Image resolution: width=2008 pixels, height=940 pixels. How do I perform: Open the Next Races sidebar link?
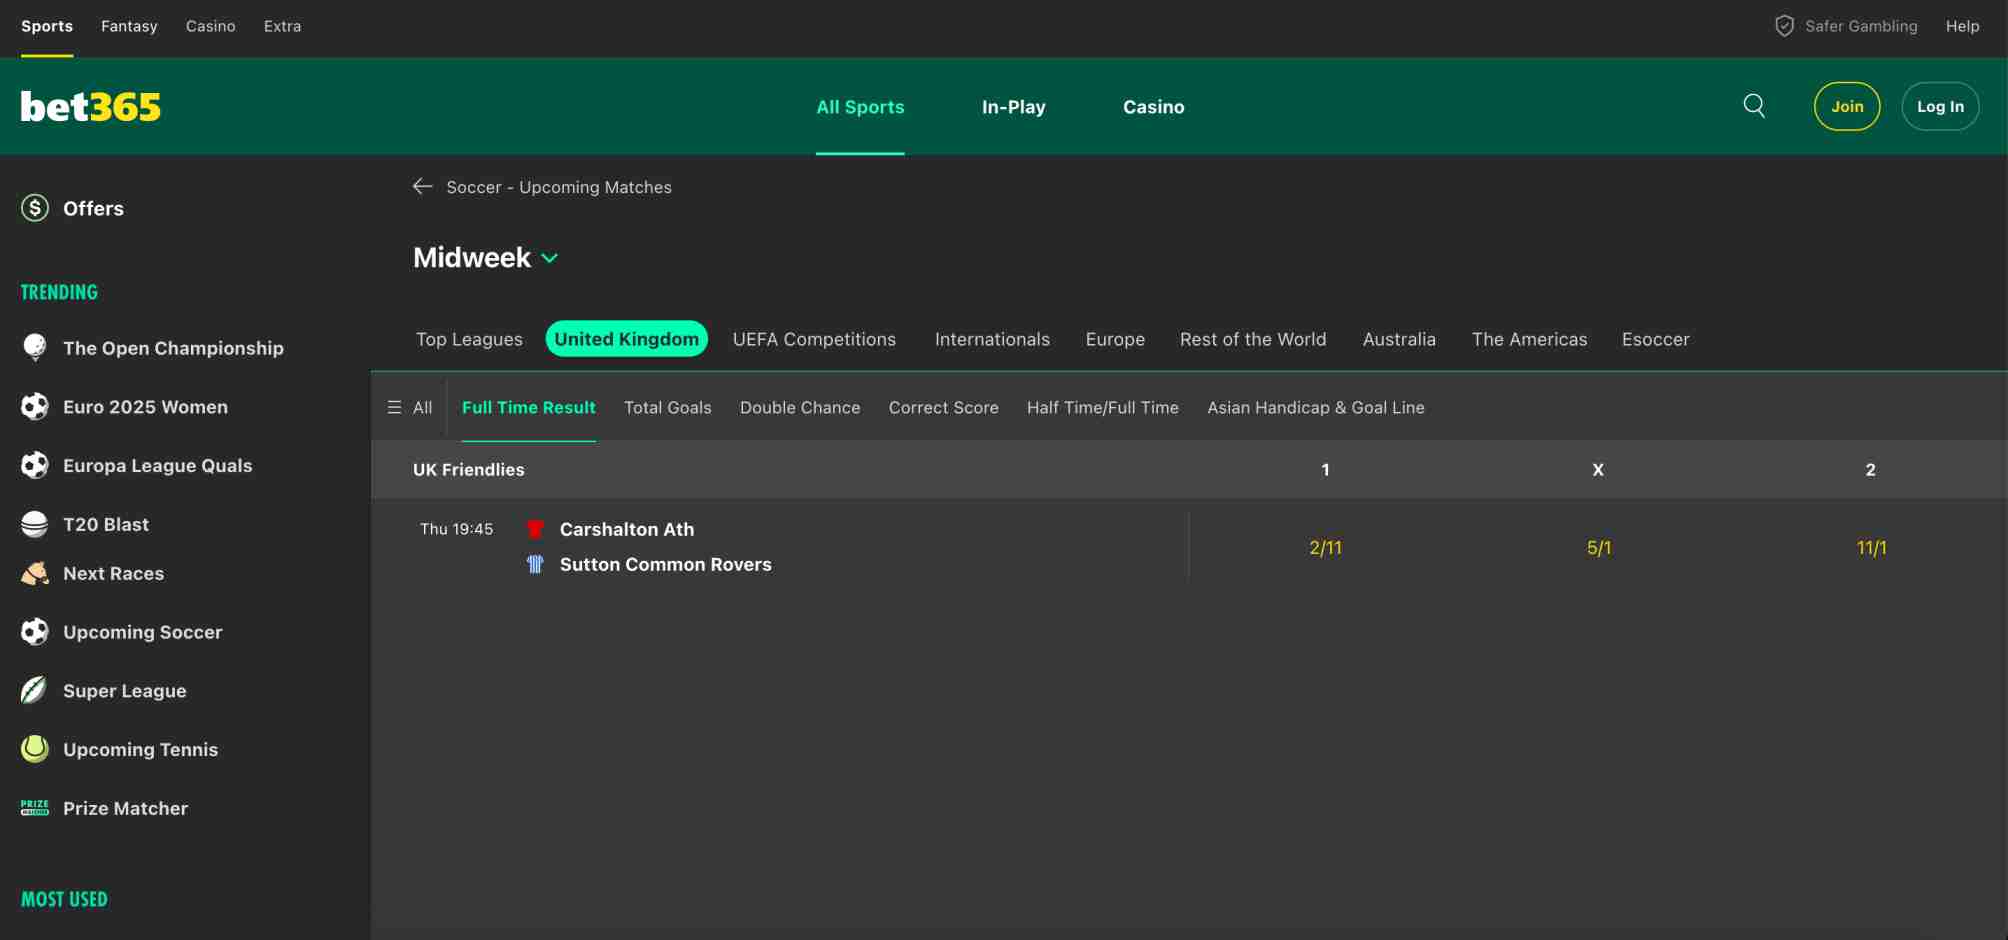coord(114,573)
